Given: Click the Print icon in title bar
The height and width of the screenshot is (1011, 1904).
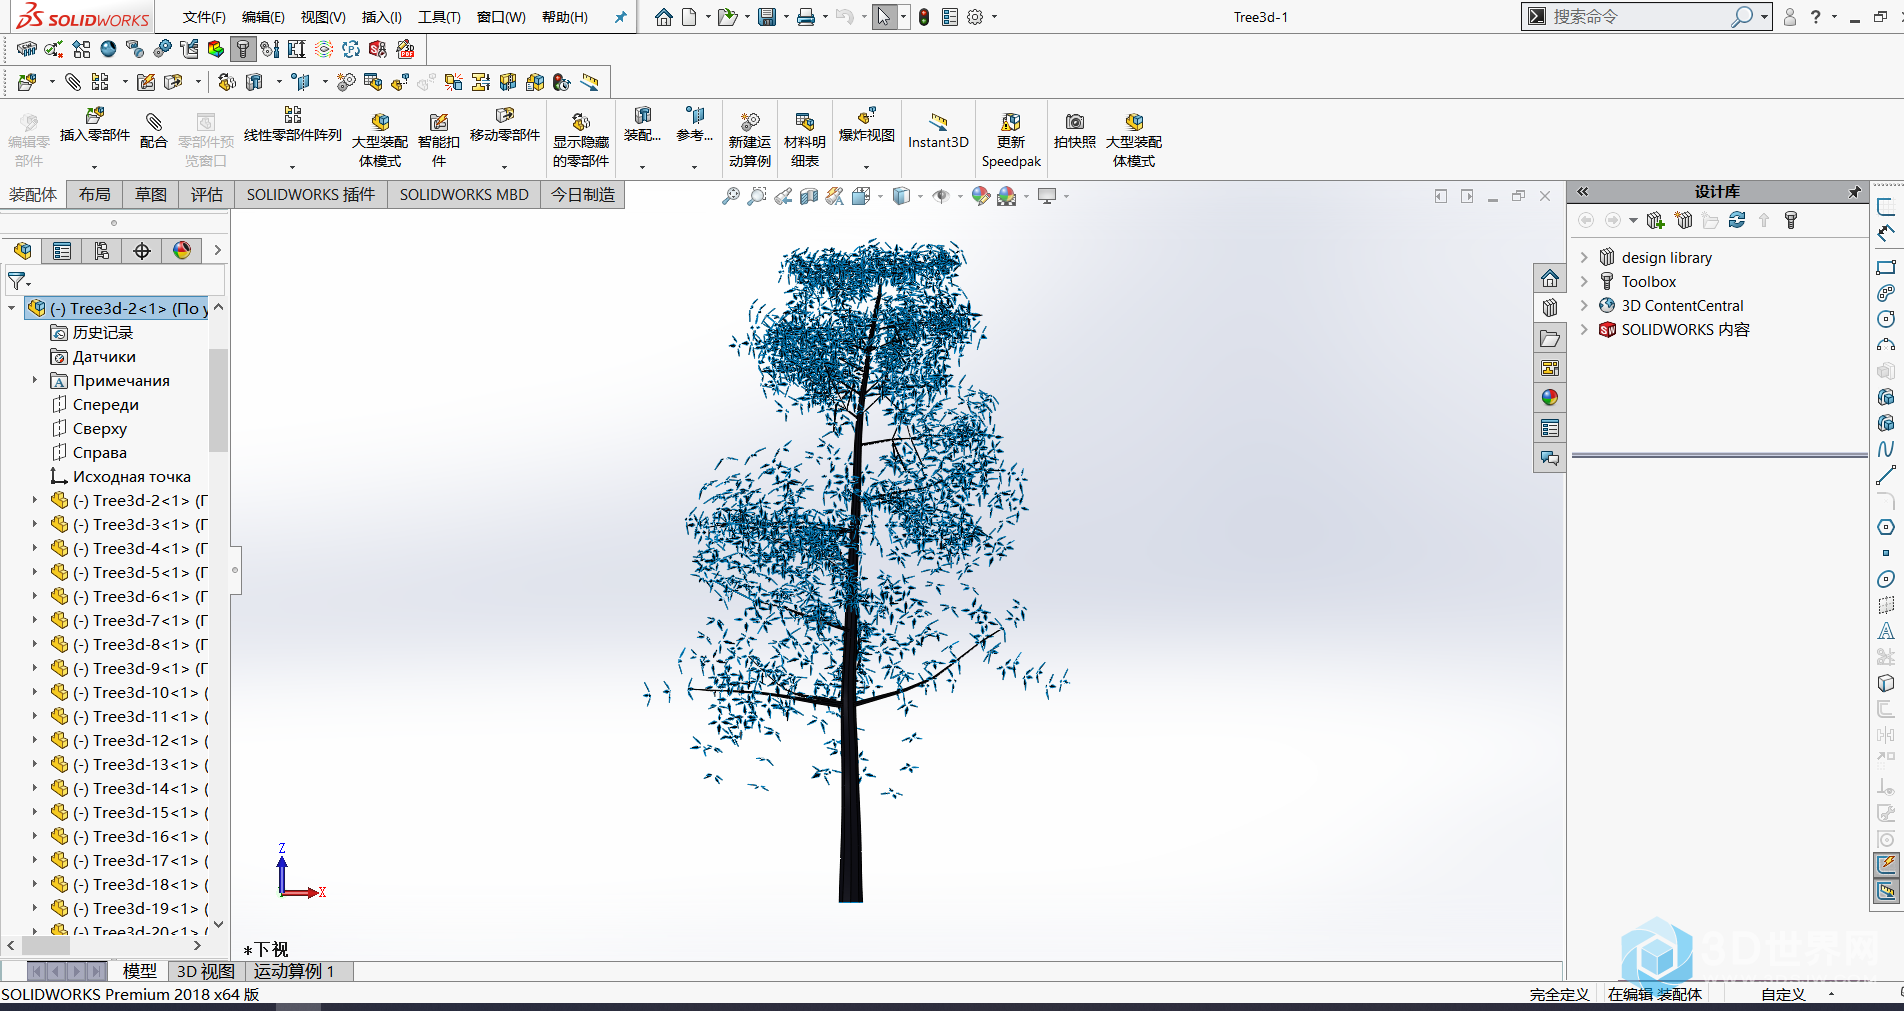Looking at the screenshot, I should [x=806, y=17].
